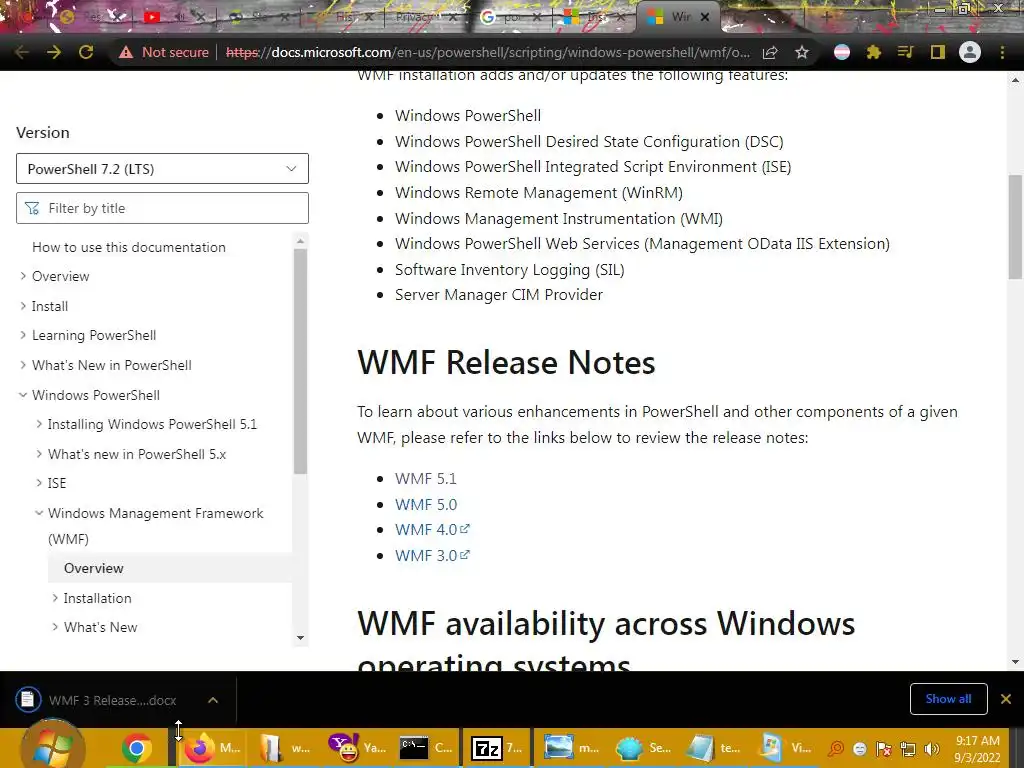Open the Windows Start orb
Screen dimensions: 1024x768
[53, 747]
